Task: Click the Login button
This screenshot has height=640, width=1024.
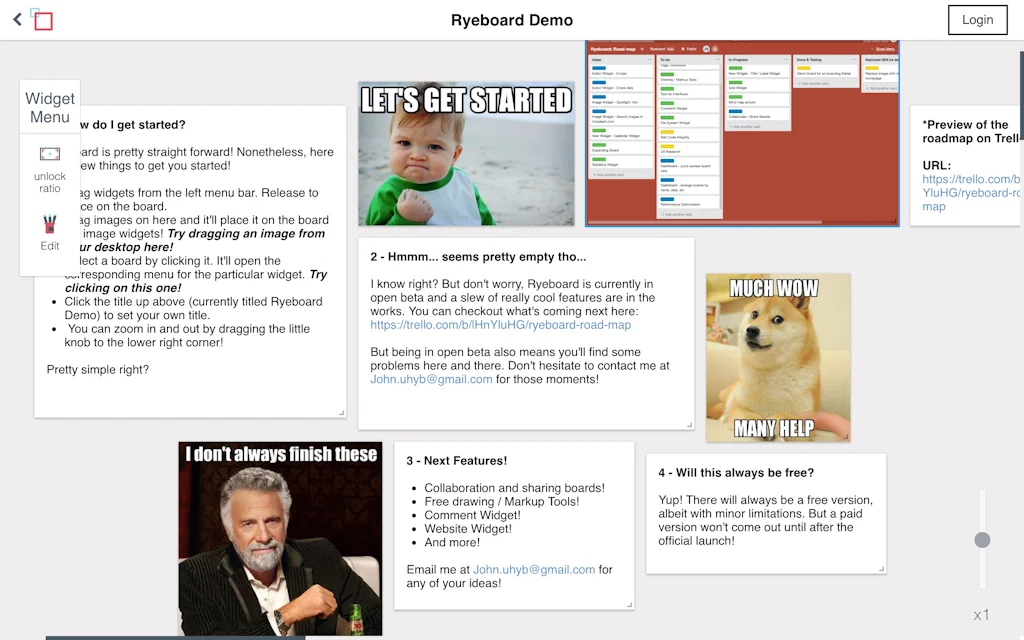Action: (977, 19)
